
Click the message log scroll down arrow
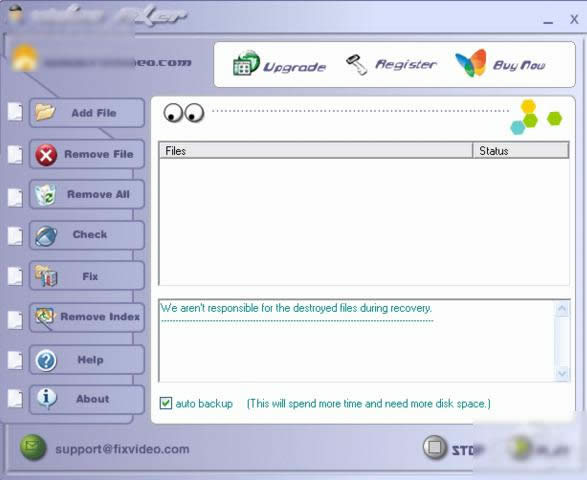click(x=562, y=373)
